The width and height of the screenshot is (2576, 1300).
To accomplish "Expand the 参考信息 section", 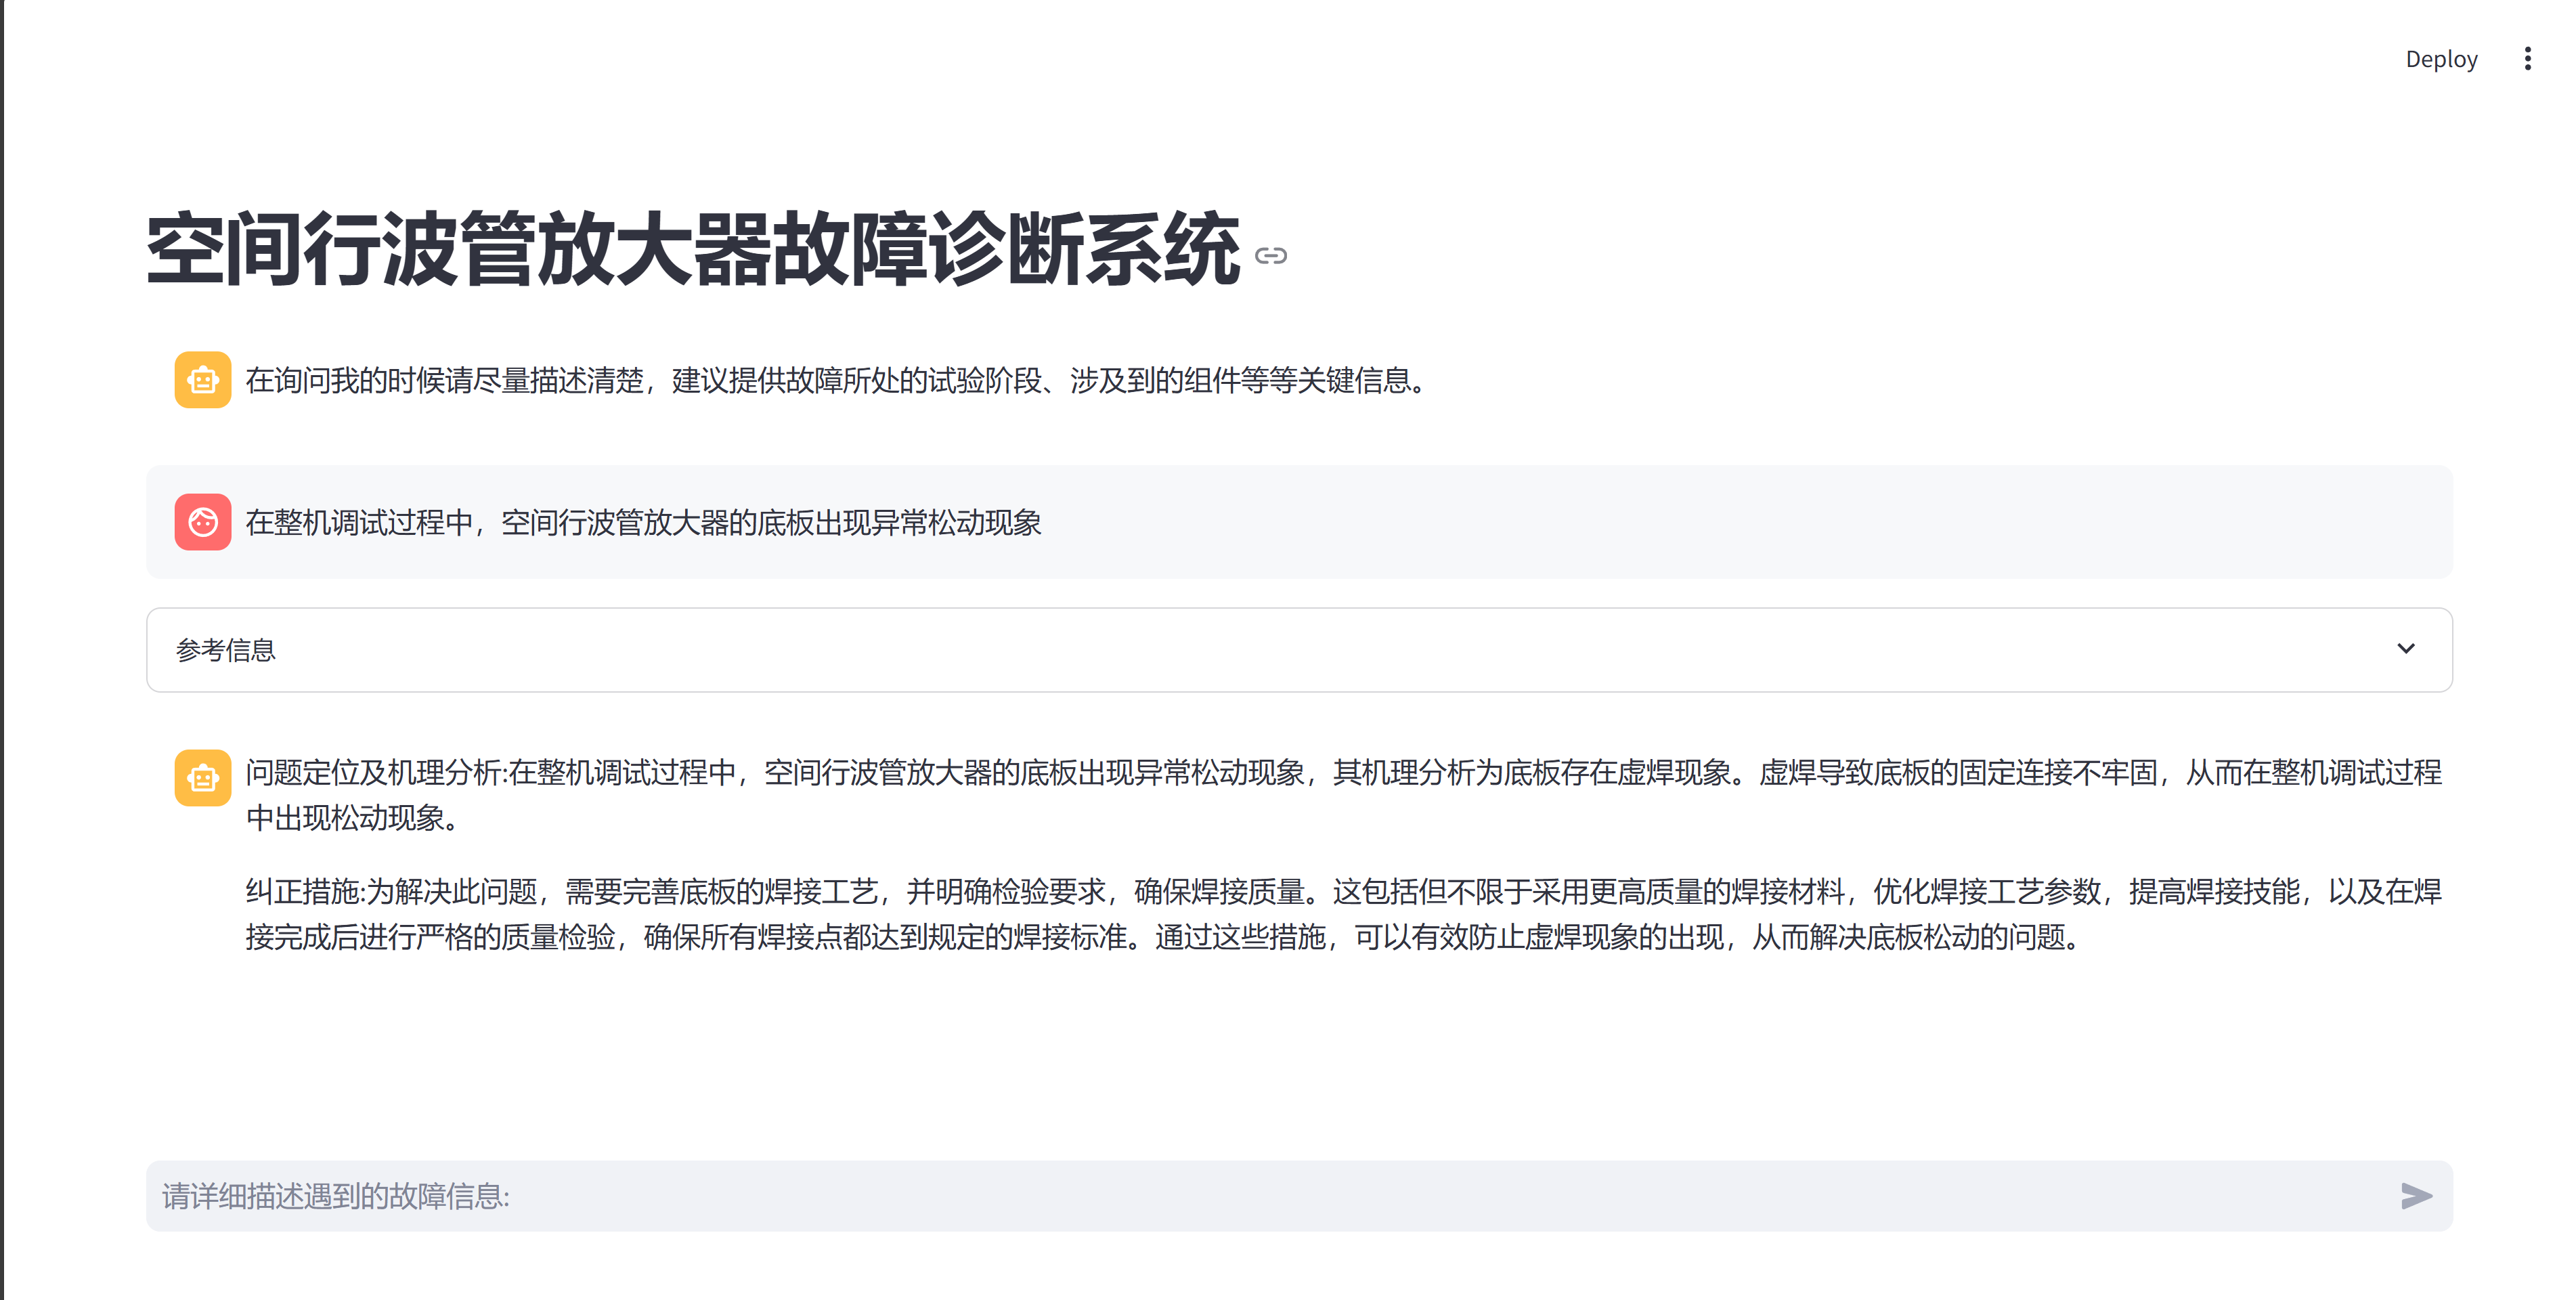I will pos(226,650).
